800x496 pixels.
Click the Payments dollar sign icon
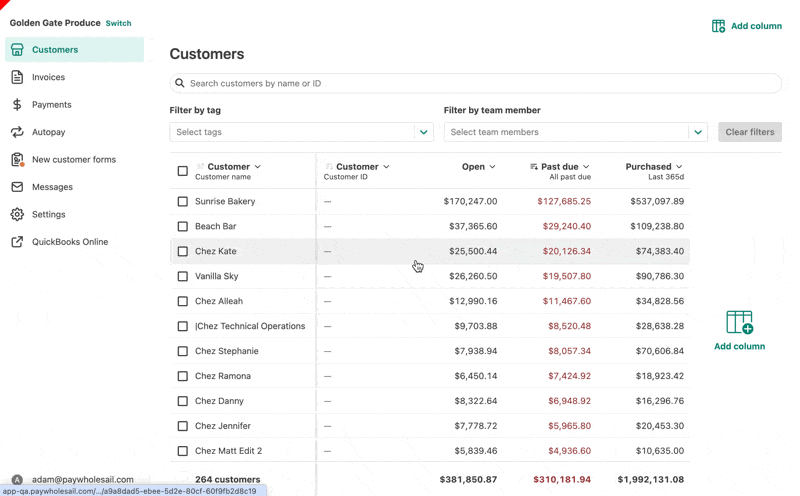pyautogui.click(x=17, y=104)
